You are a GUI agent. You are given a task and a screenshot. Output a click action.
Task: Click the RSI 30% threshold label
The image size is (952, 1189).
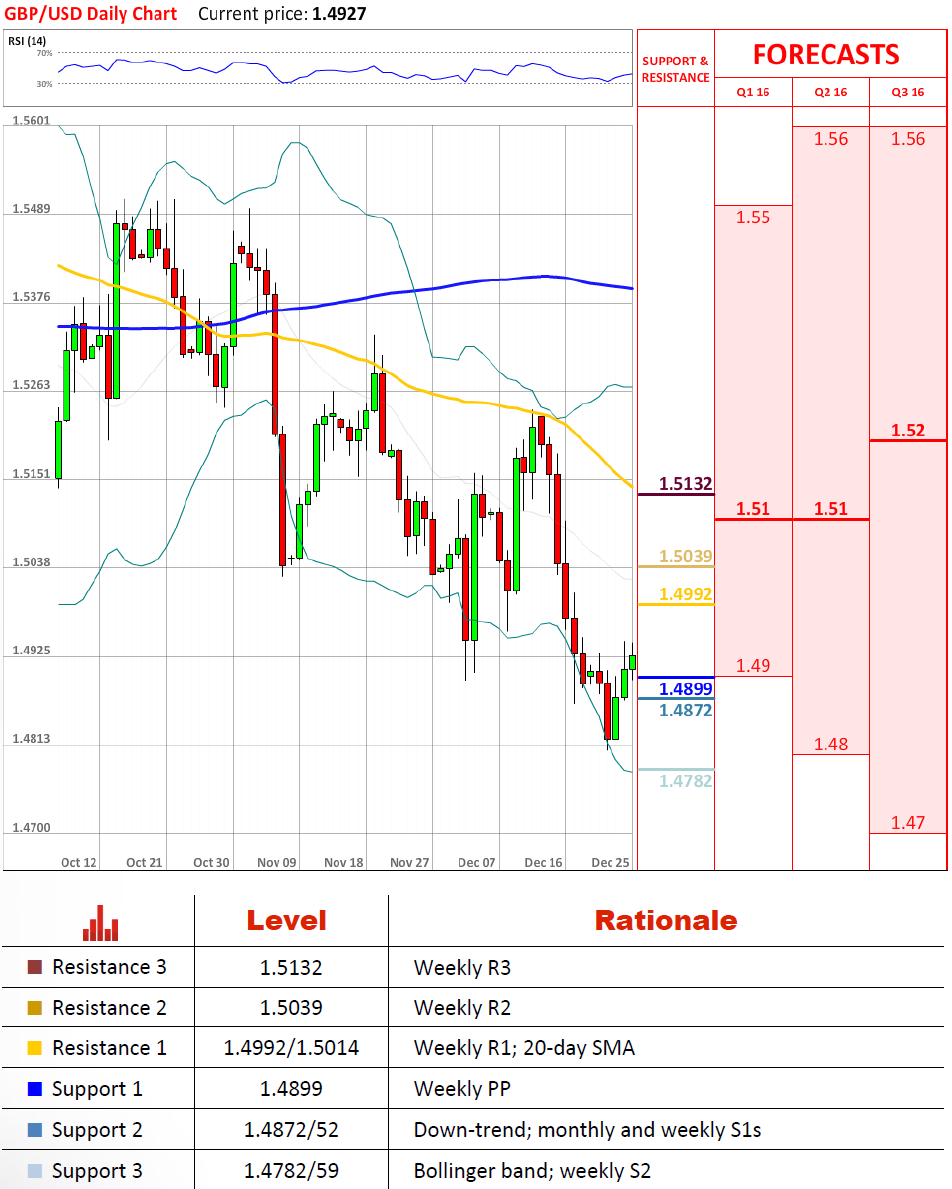click(x=44, y=84)
